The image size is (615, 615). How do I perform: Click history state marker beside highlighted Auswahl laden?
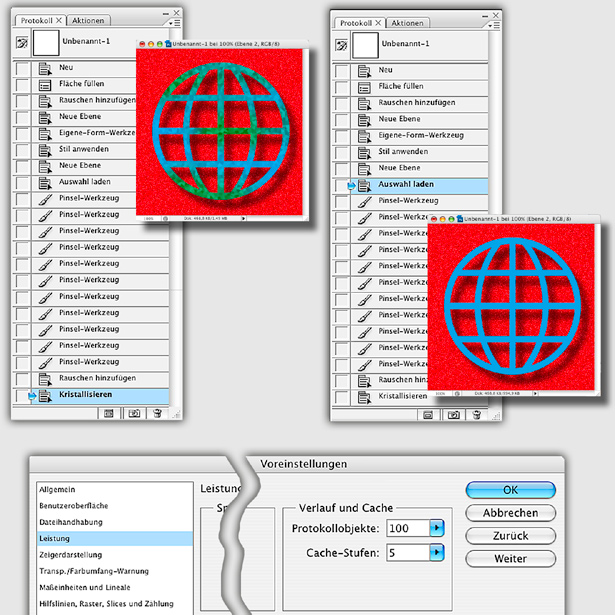click(351, 185)
